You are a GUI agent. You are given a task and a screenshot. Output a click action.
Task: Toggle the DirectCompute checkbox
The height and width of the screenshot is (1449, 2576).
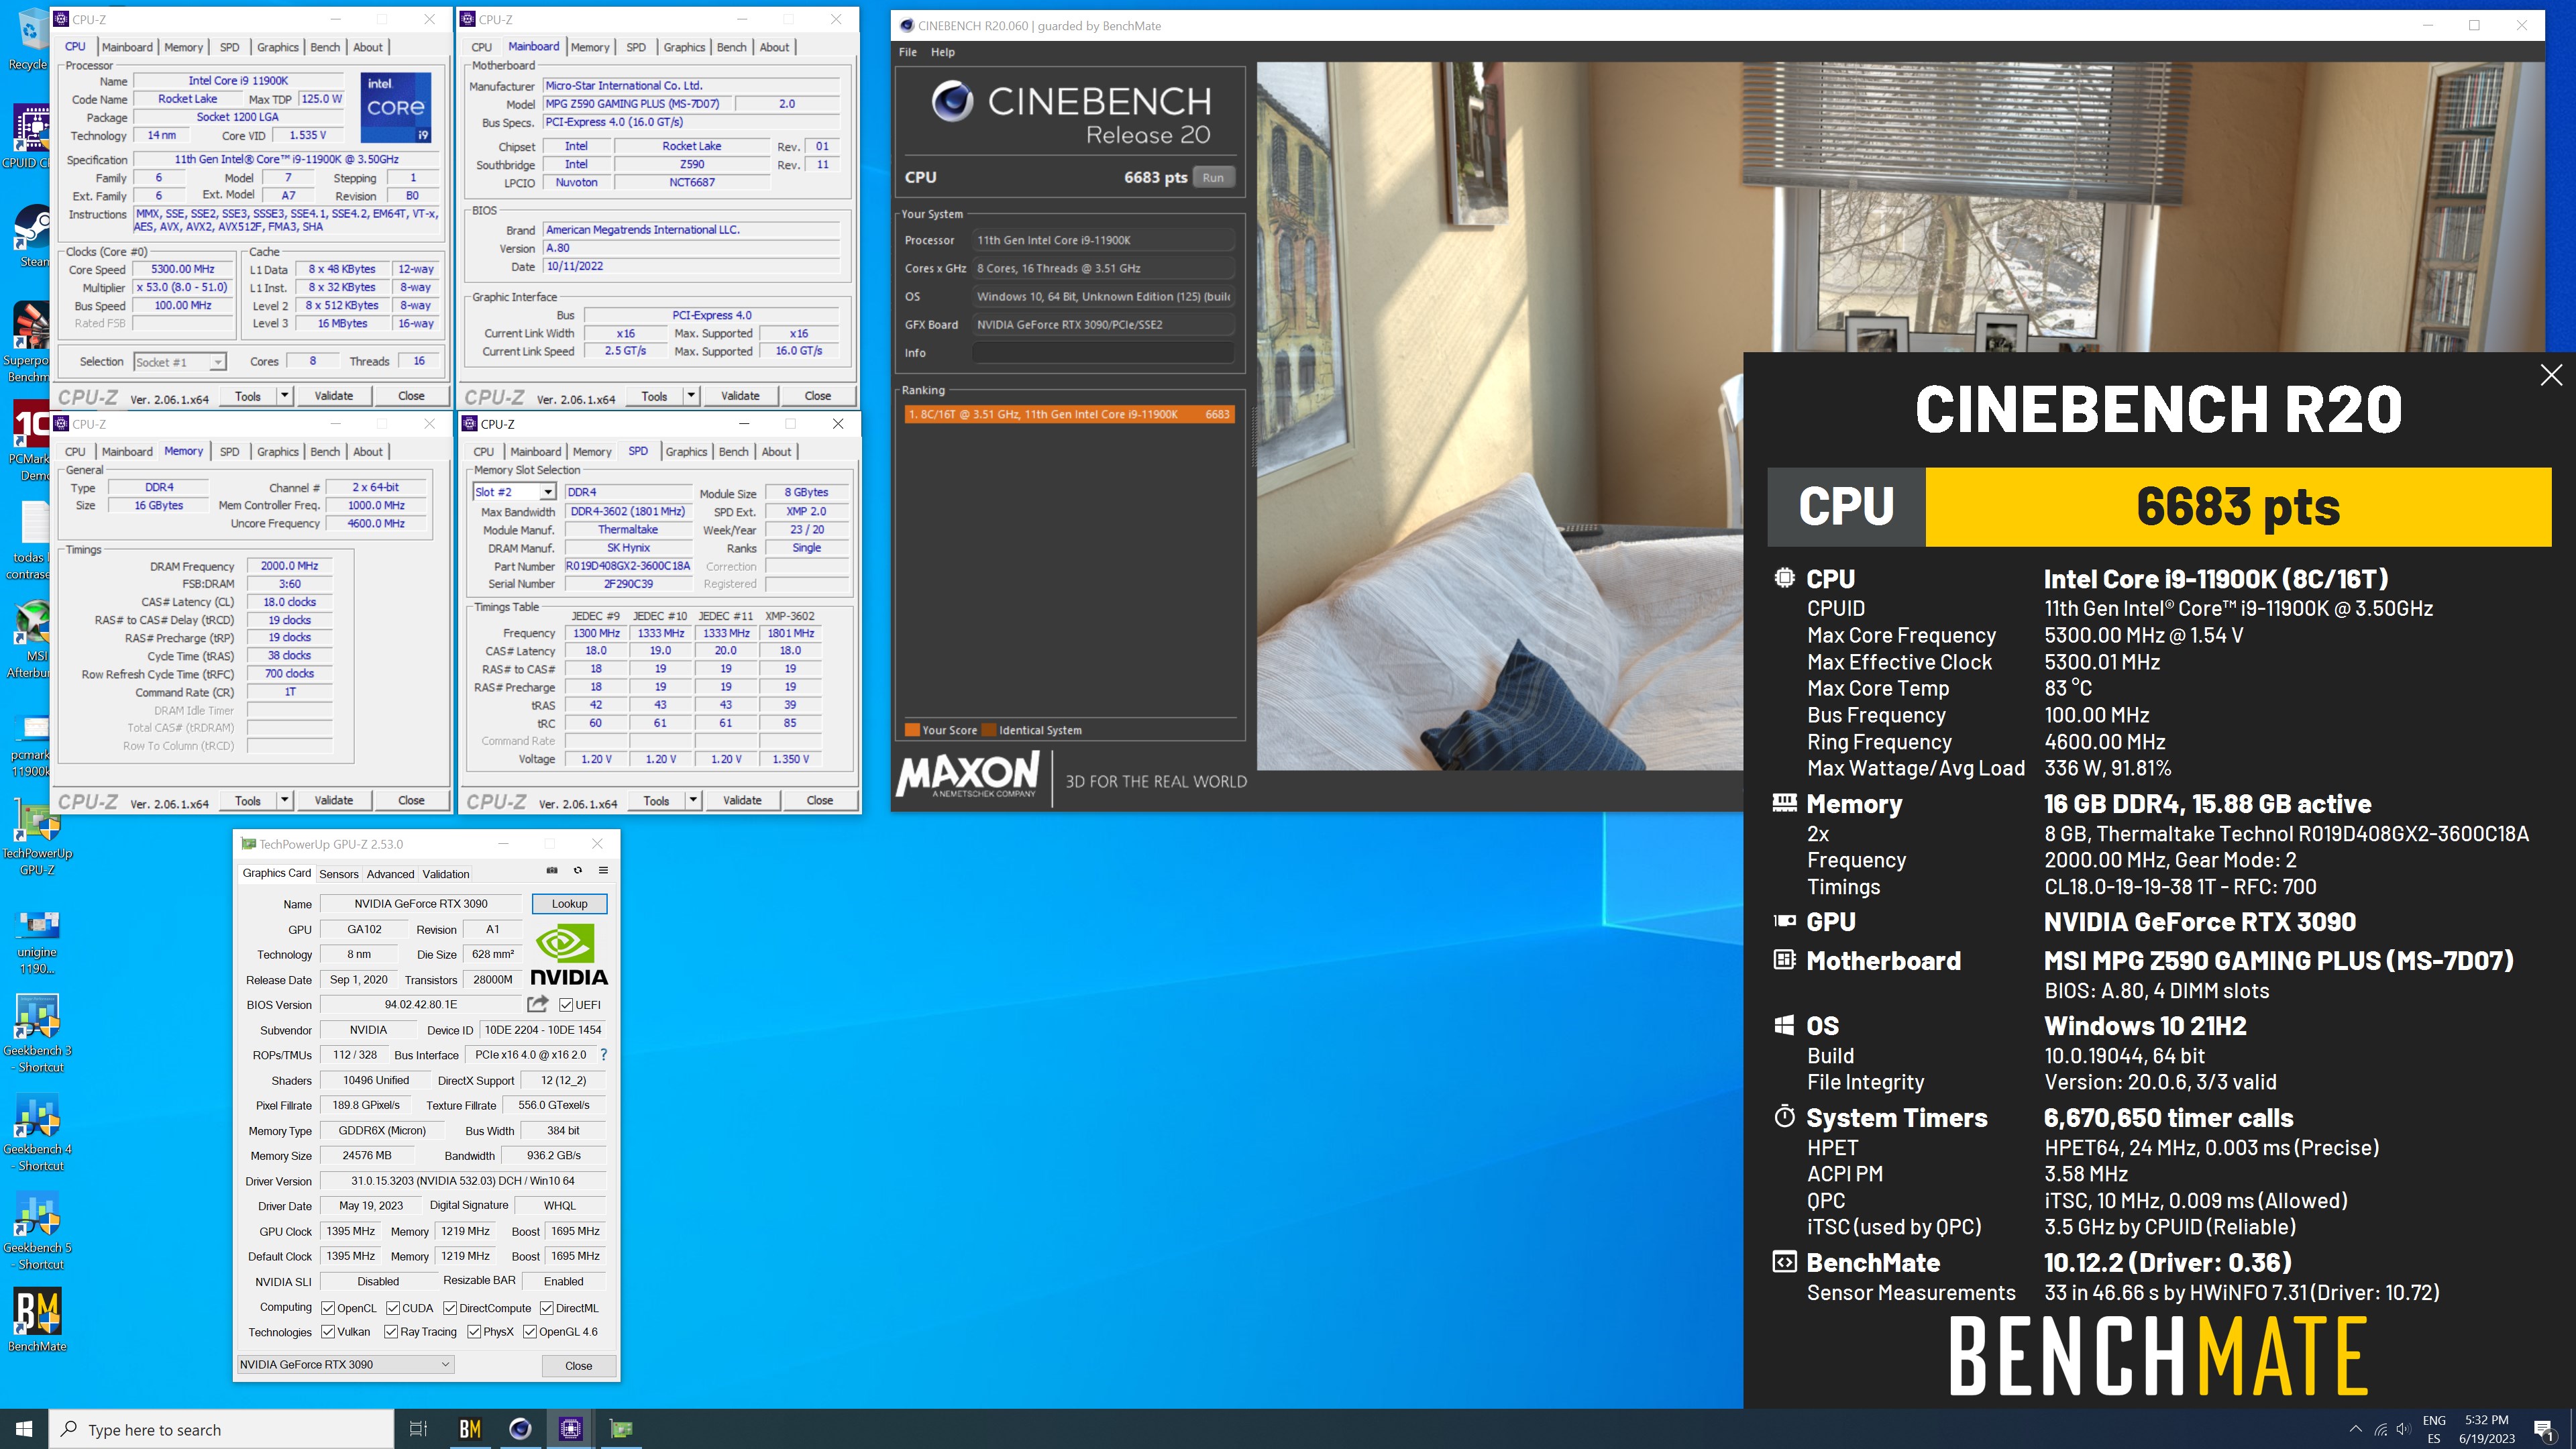coord(450,1308)
